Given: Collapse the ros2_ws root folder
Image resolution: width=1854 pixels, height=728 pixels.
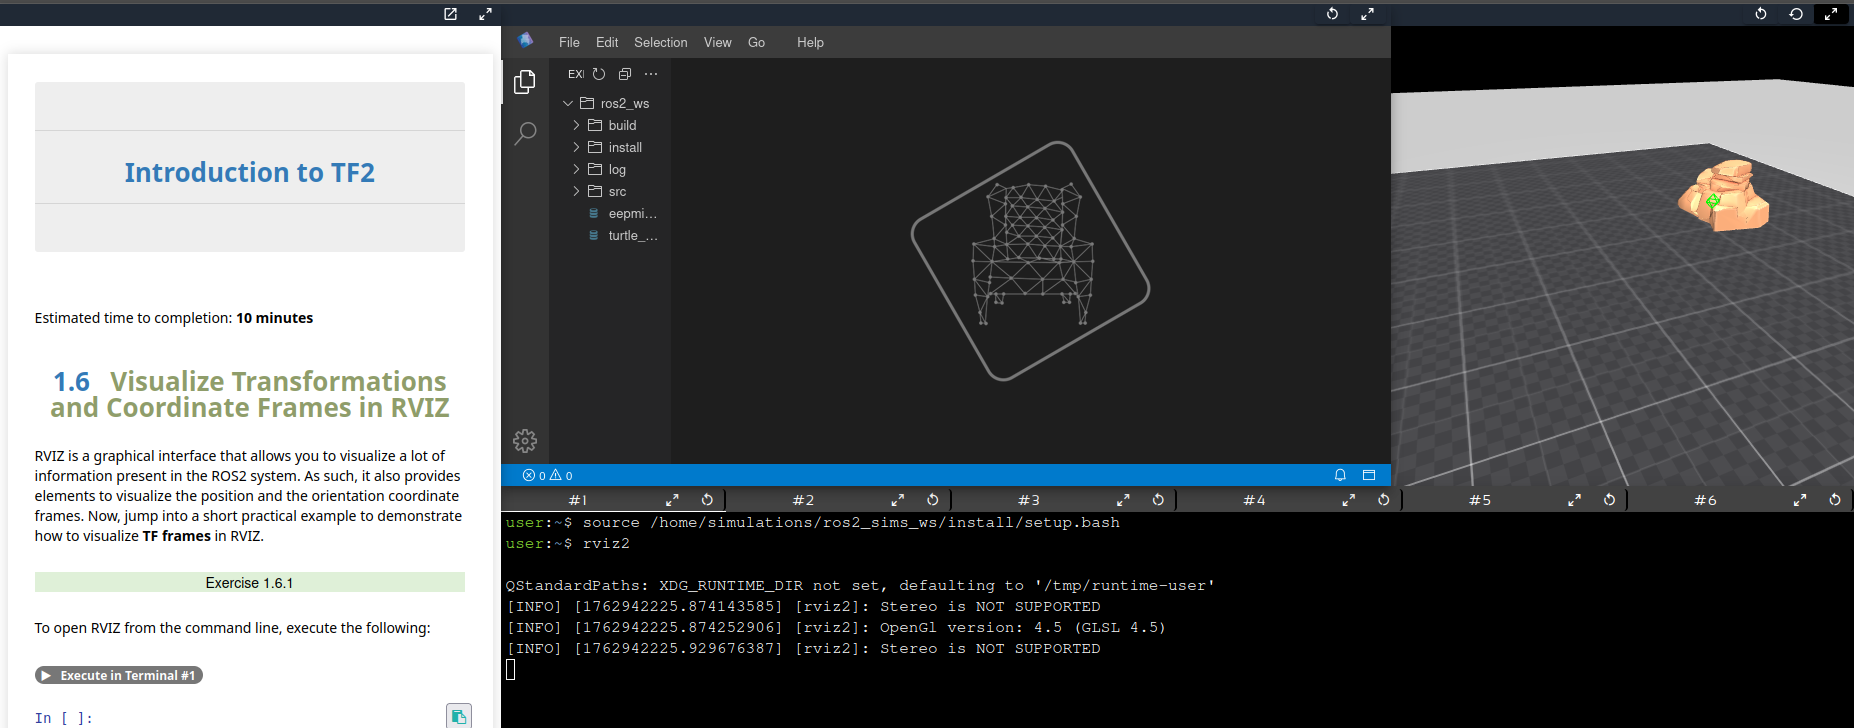Looking at the screenshot, I should coord(568,103).
